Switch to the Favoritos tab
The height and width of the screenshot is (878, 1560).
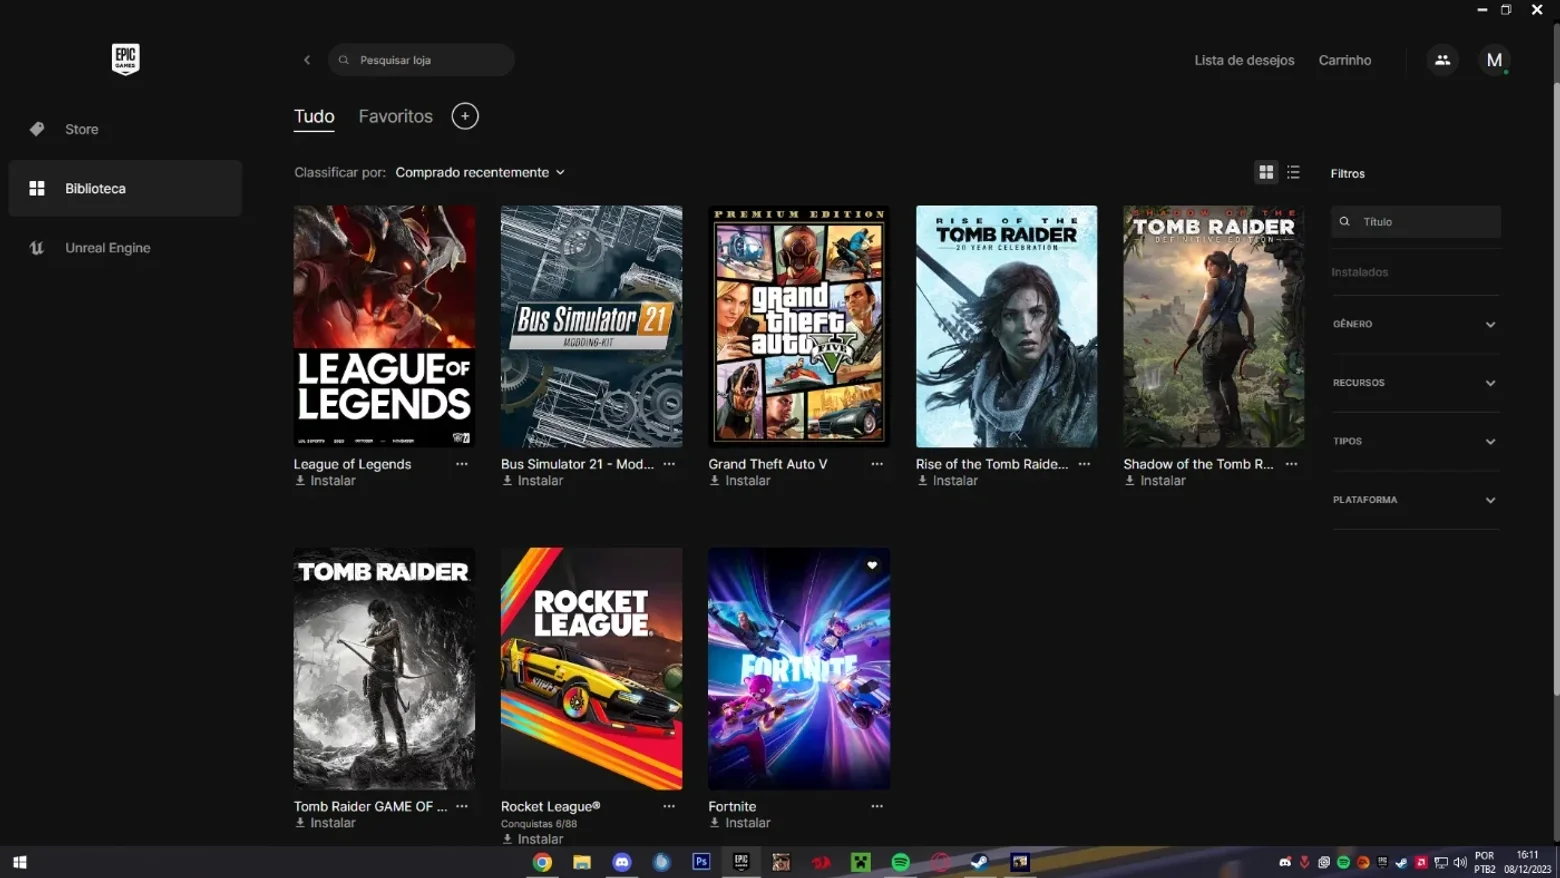click(x=396, y=116)
